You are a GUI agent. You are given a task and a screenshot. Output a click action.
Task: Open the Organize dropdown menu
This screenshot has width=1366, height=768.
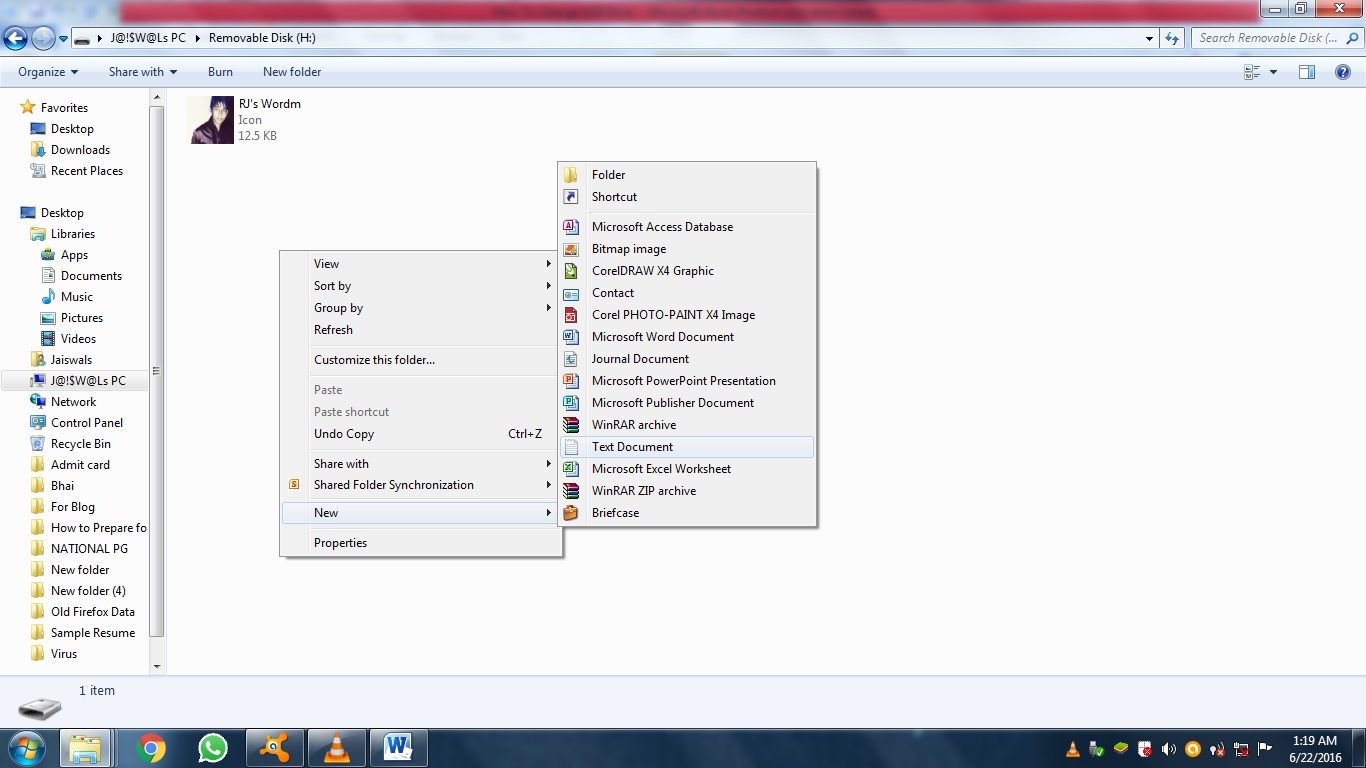pyautogui.click(x=45, y=71)
